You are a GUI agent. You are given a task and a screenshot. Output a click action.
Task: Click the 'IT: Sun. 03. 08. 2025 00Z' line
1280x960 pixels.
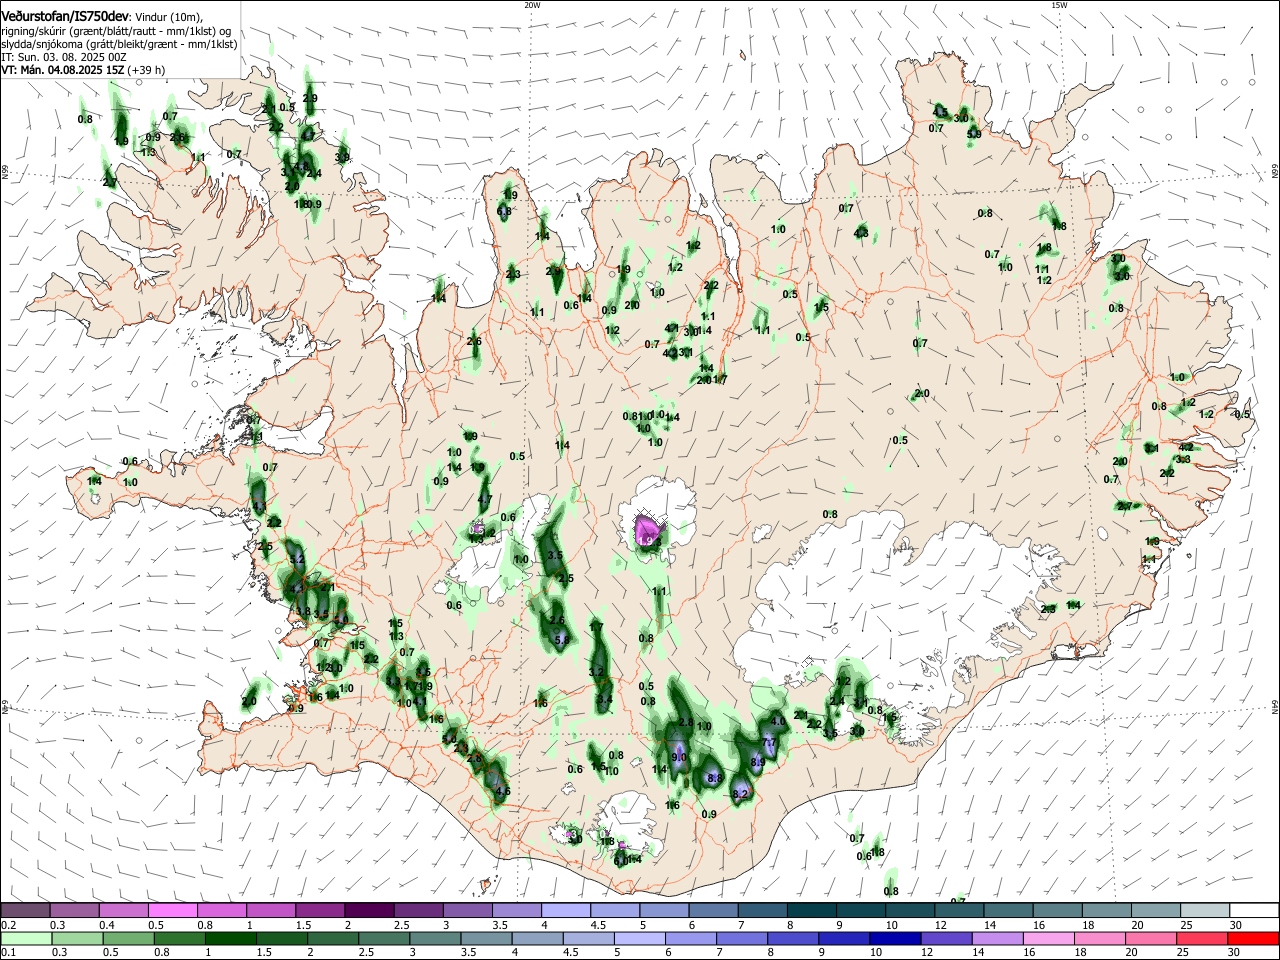63,57
